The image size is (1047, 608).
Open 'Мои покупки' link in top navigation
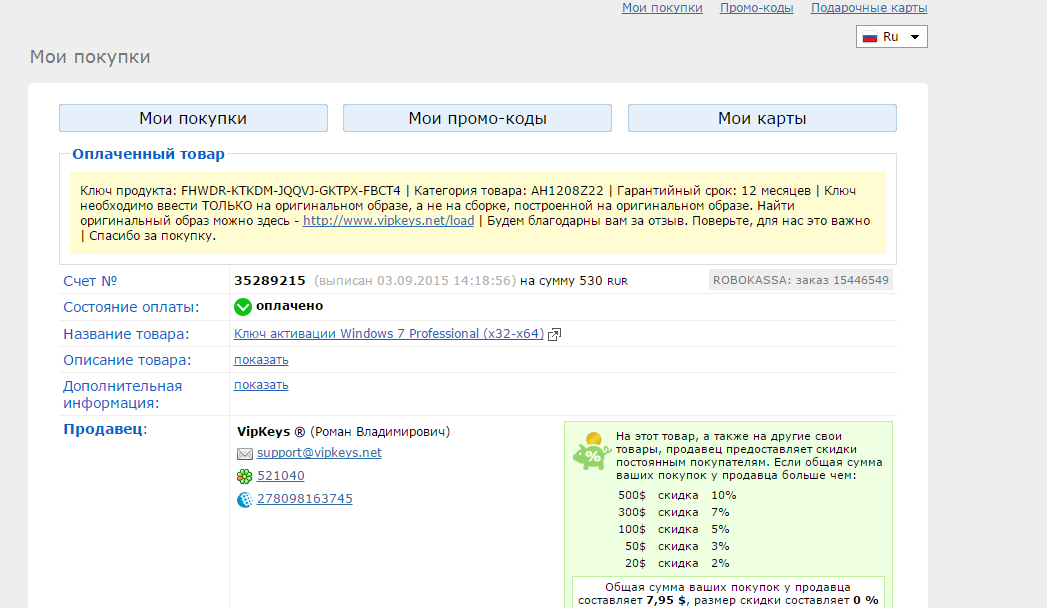pos(662,8)
